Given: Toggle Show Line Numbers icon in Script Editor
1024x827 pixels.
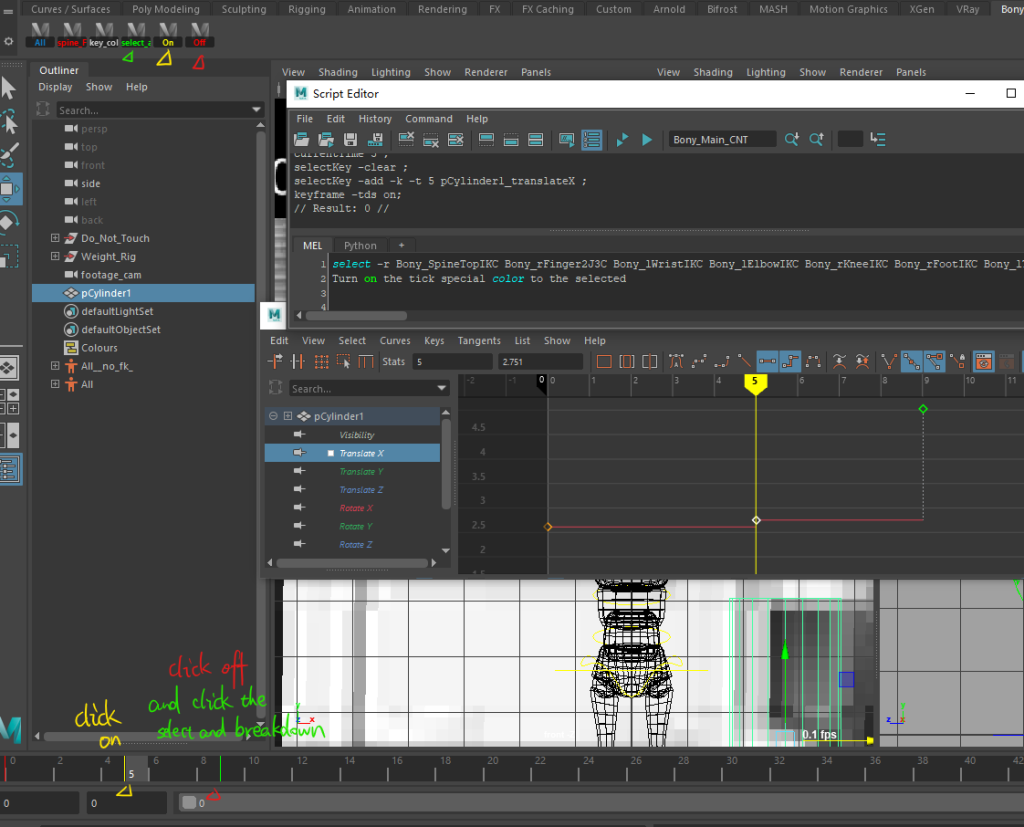Looking at the screenshot, I should point(592,139).
